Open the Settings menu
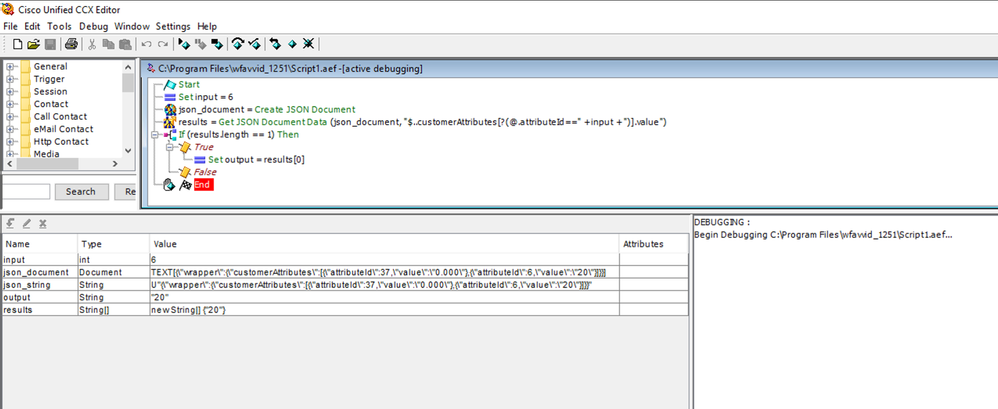The width and height of the screenshot is (998, 409). coord(173,26)
